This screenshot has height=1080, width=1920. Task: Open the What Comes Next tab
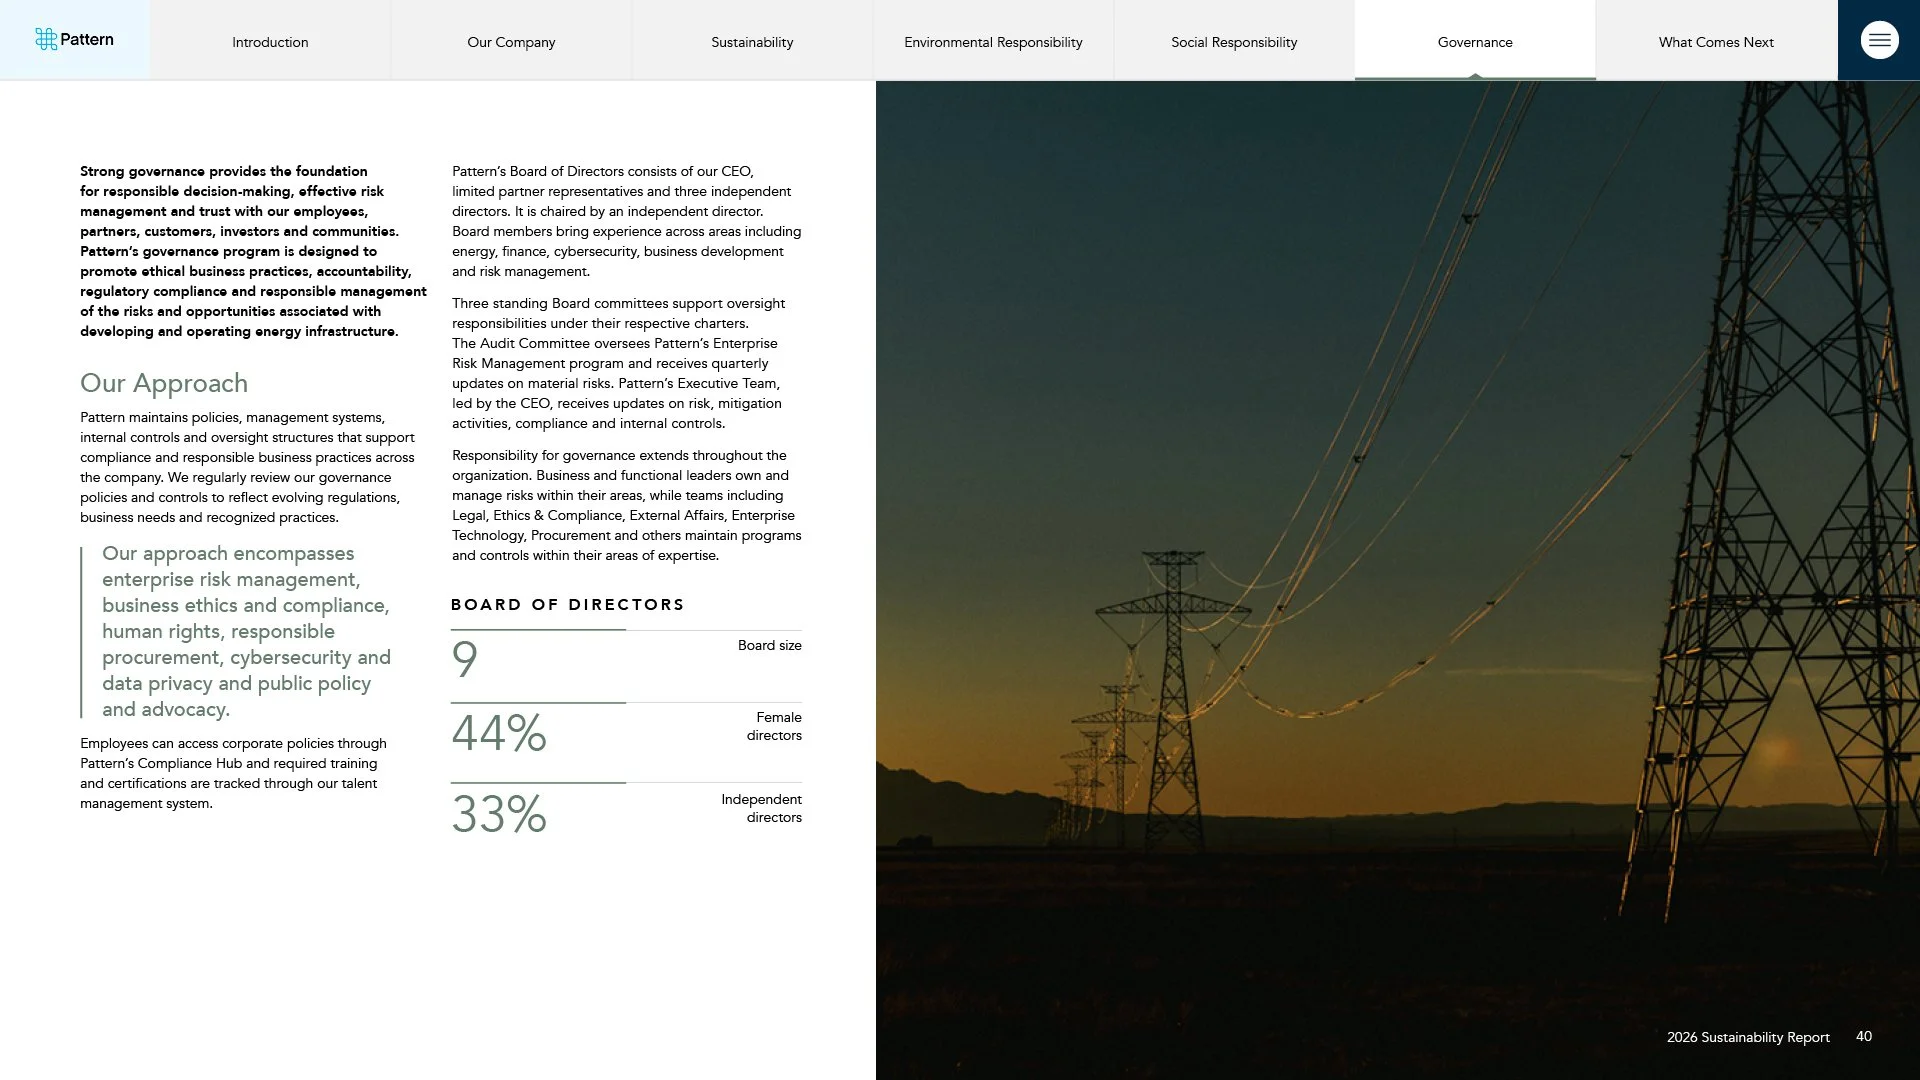coord(1716,42)
